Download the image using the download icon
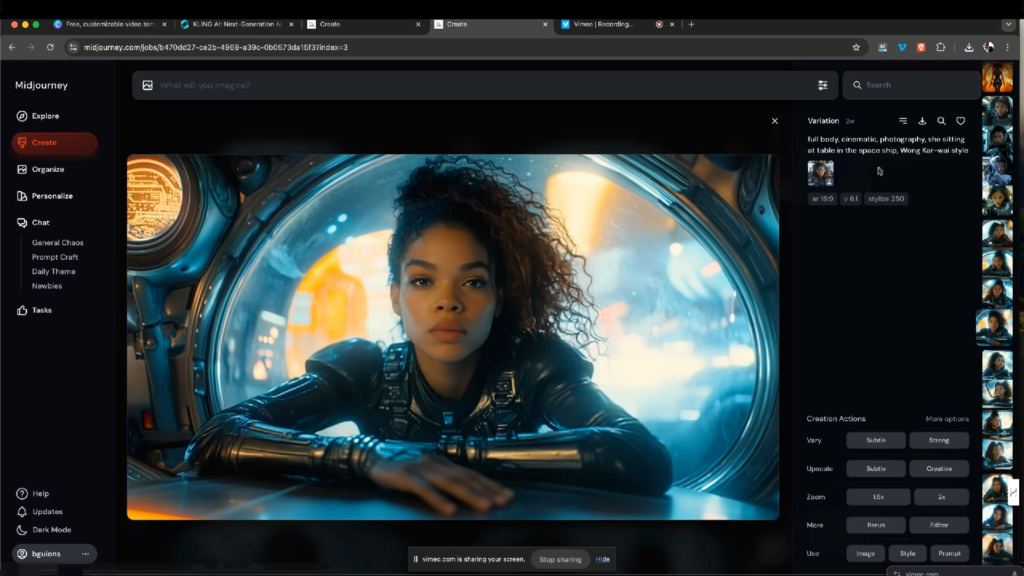 click(922, 121)
